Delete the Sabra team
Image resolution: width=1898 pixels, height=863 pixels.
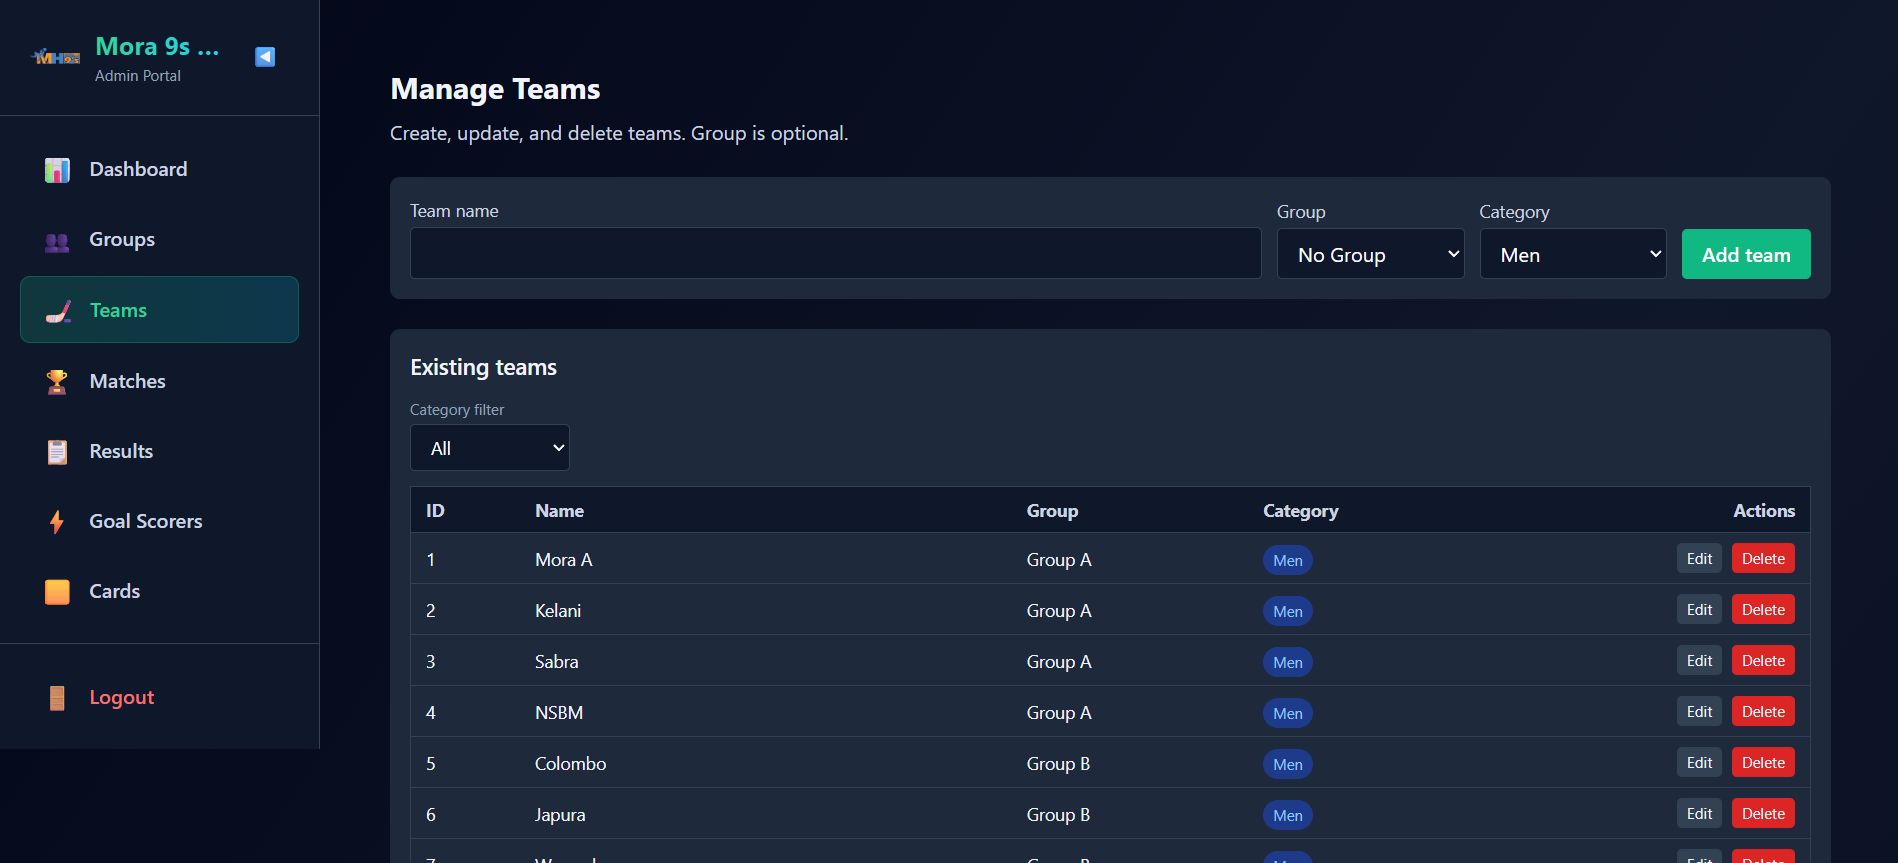click(1763, 661)
